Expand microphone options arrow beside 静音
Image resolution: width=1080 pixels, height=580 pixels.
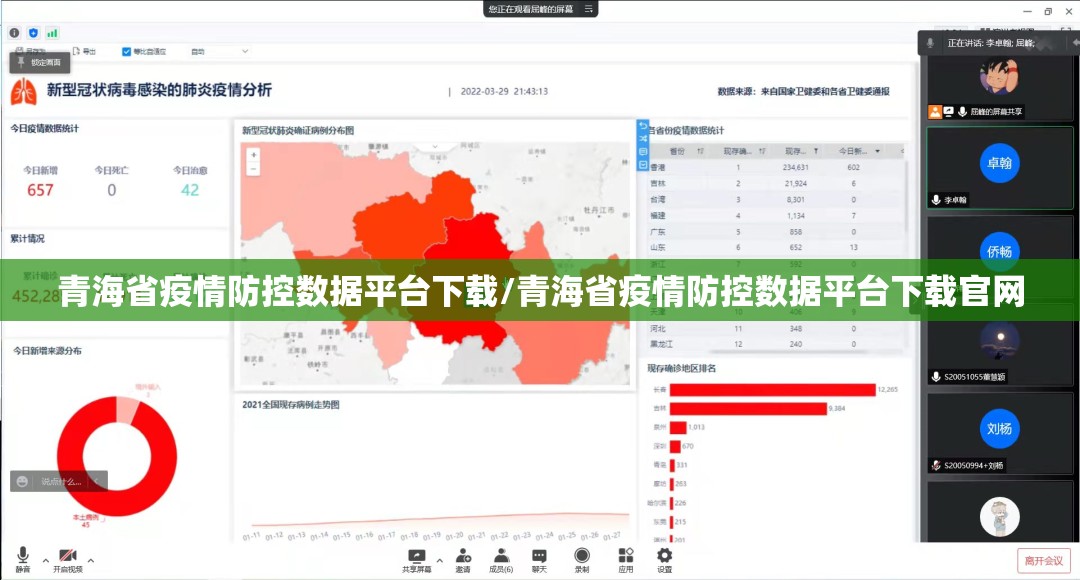45,560
